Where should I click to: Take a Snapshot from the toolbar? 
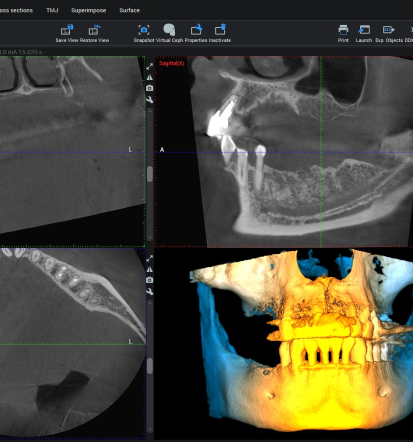click(144, 30)
